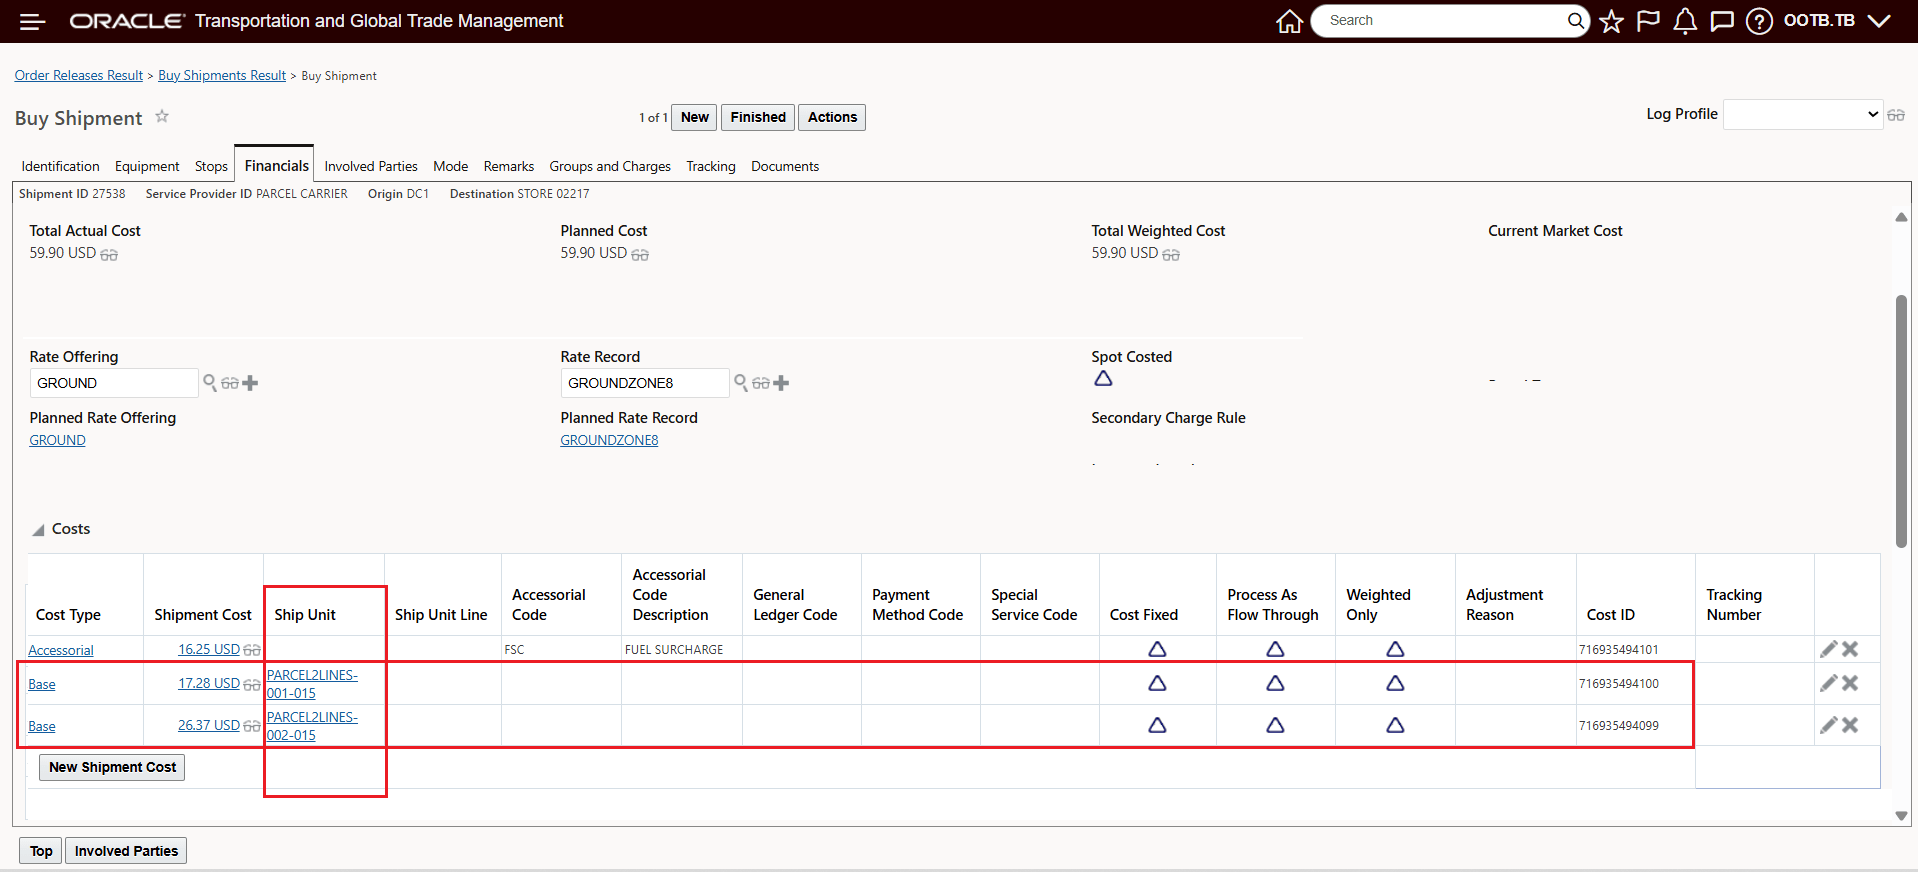View 26.37 USD cost details glasses icon
This screenshot has width=1918, height=872.
tap(252, 727)
